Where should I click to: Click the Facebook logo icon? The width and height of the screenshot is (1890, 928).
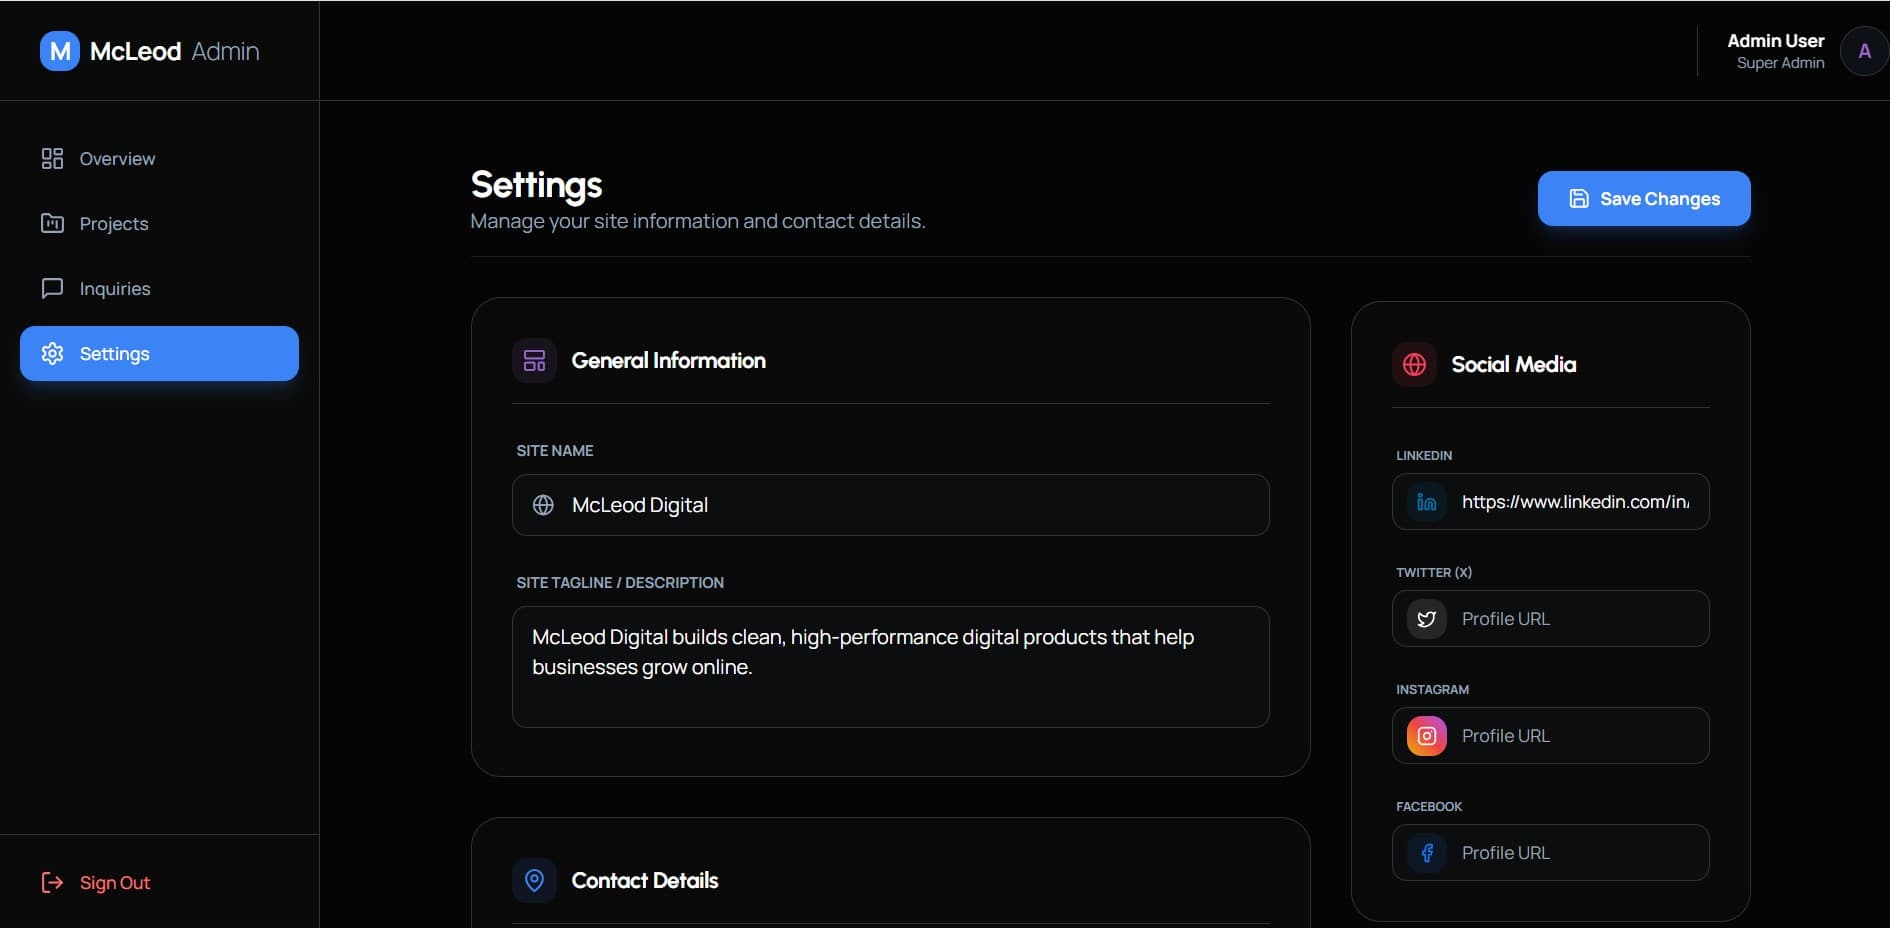pos(1426,853)
